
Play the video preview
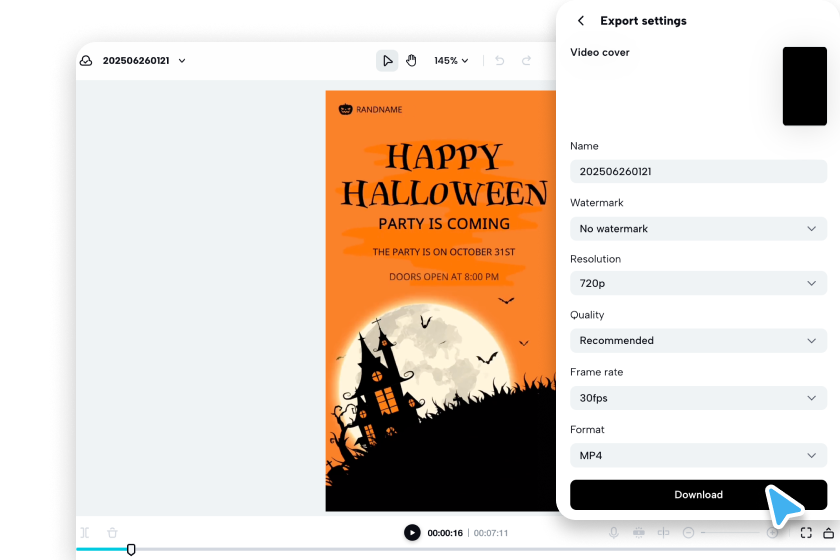[x=412, y=533]
